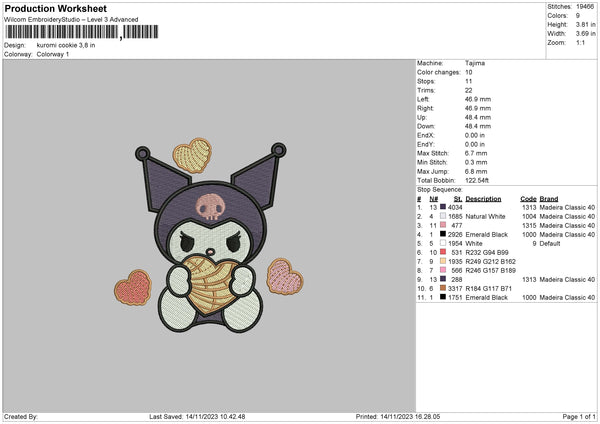Screen dimensions: 600x424
Task: Click the Trims value '22'
Action: point(469,90)
